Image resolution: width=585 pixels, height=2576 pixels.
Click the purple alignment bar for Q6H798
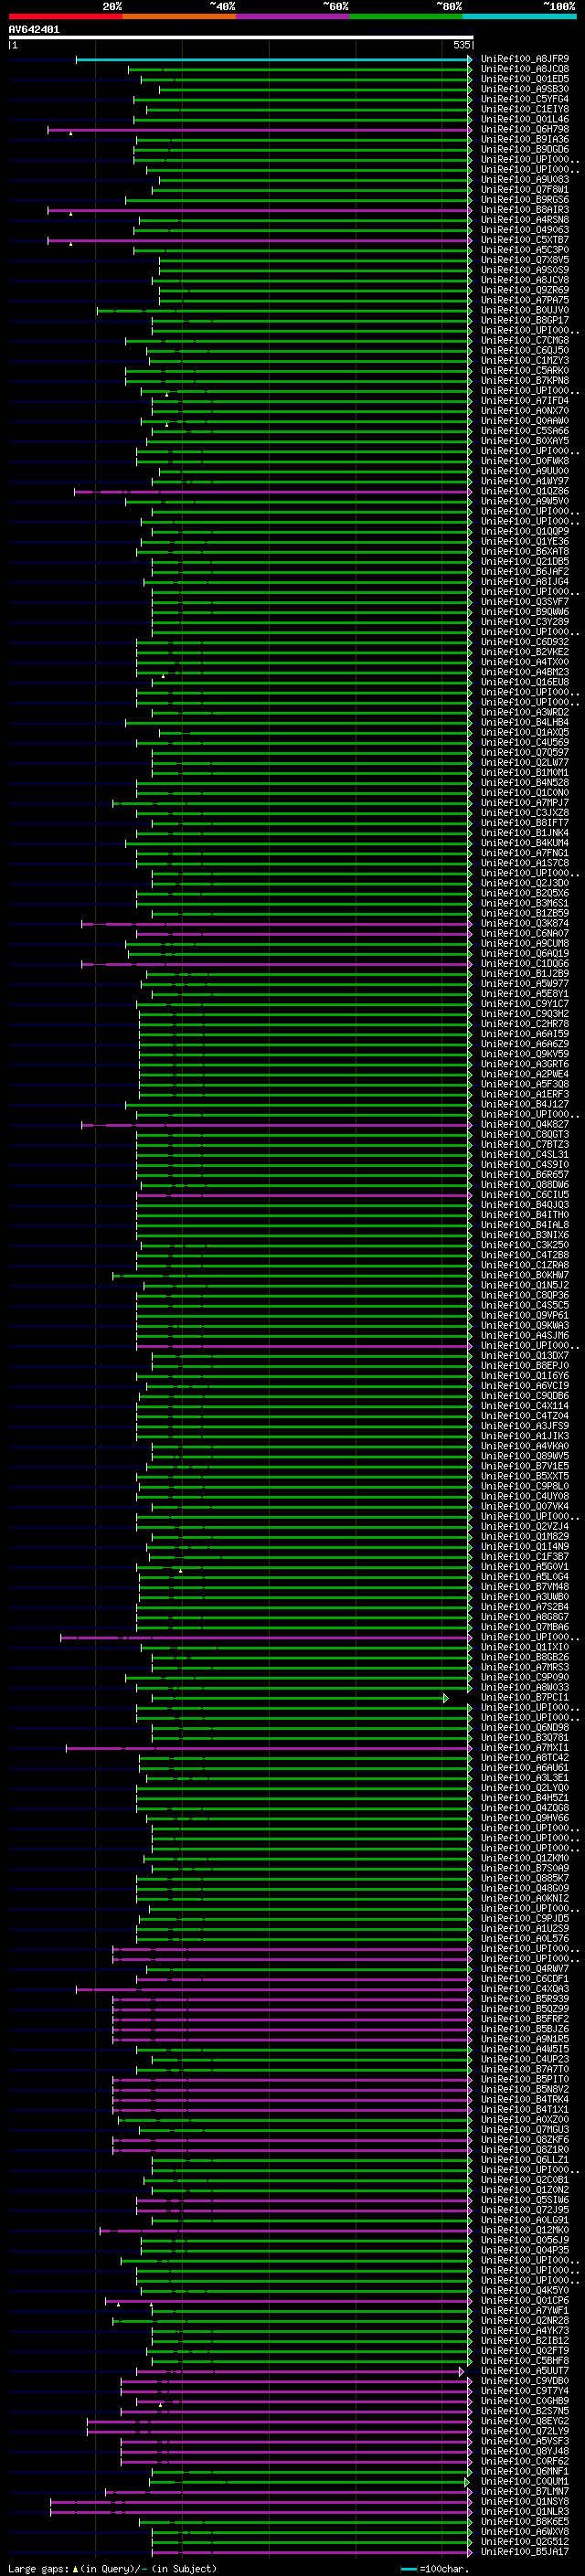(260, 130)
